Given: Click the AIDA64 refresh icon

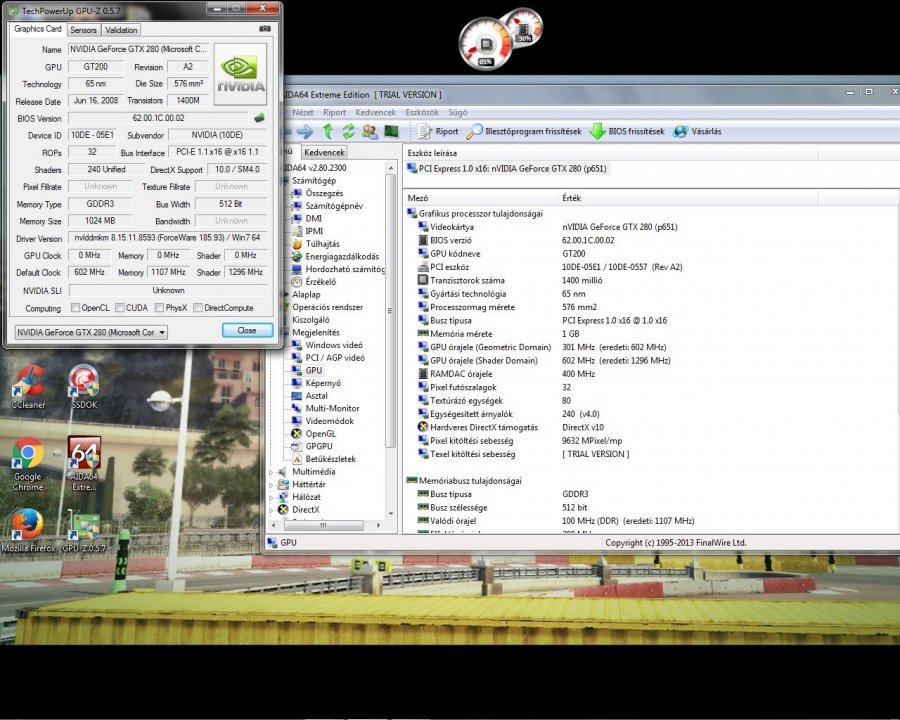Looking at the screenshot, I should click(348, 131).
